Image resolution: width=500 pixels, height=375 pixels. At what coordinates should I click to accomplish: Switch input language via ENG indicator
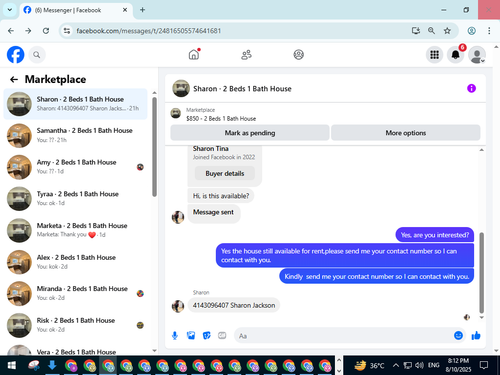[433, 366]
